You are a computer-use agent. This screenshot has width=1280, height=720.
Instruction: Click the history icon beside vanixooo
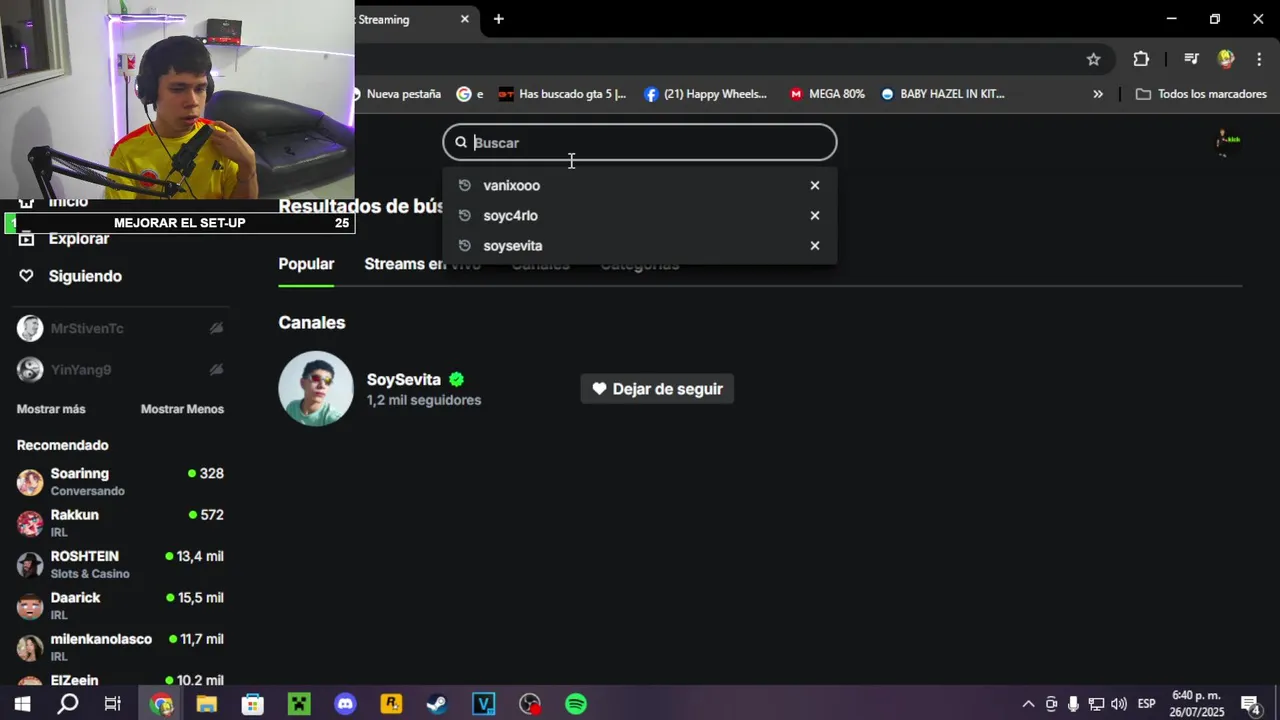464,185
